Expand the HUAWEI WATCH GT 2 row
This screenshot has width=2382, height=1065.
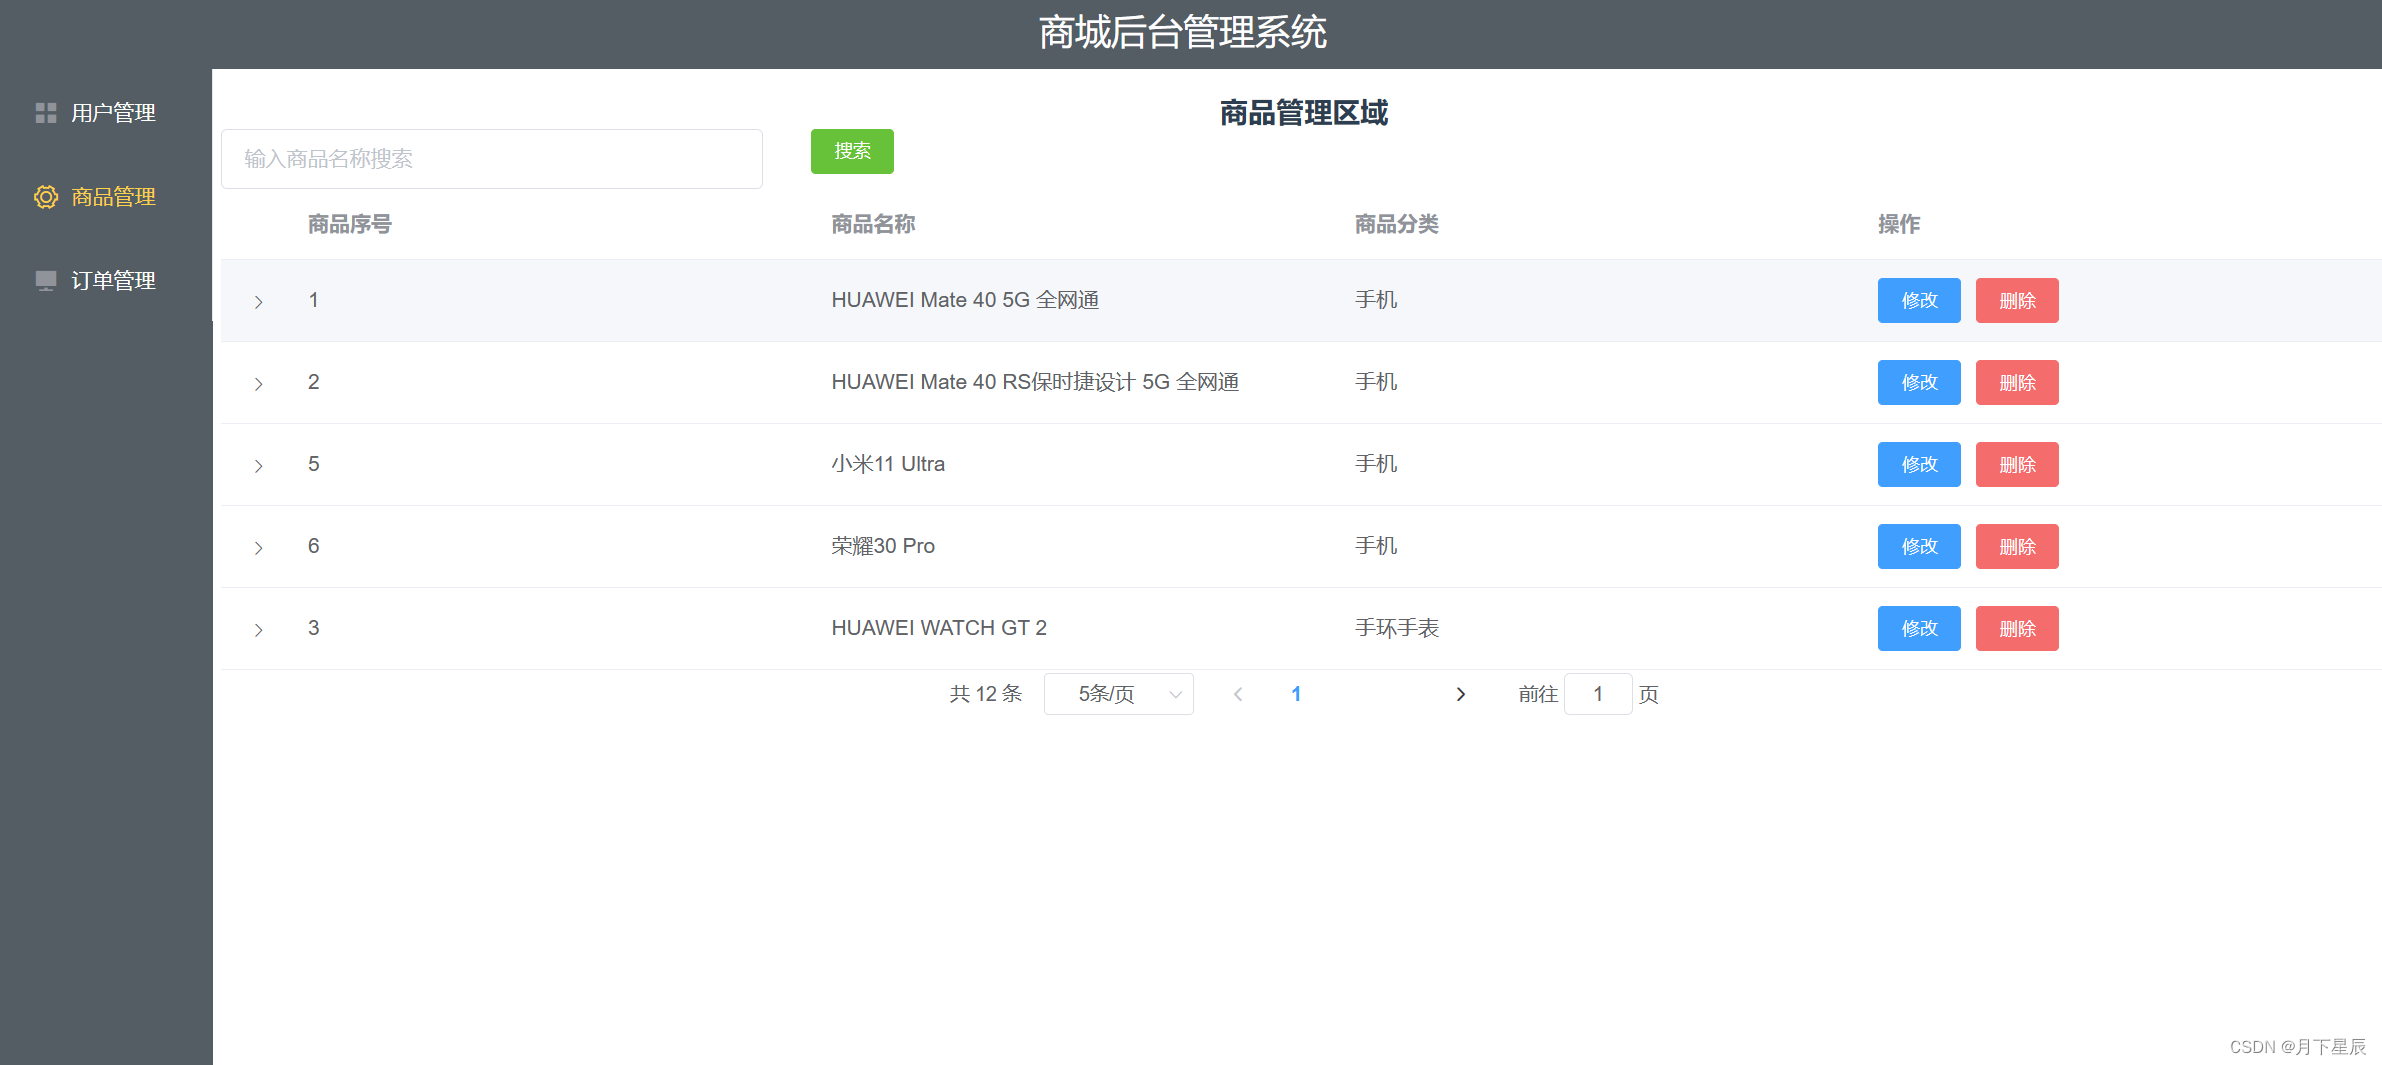[x=259, y=629]
